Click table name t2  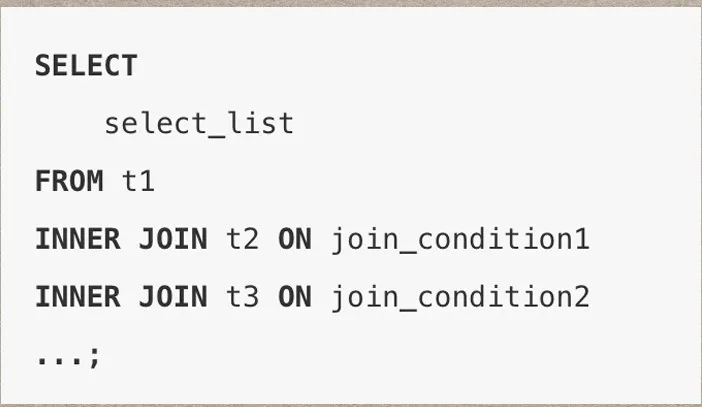pyautogui.click(x=242, y=240)
